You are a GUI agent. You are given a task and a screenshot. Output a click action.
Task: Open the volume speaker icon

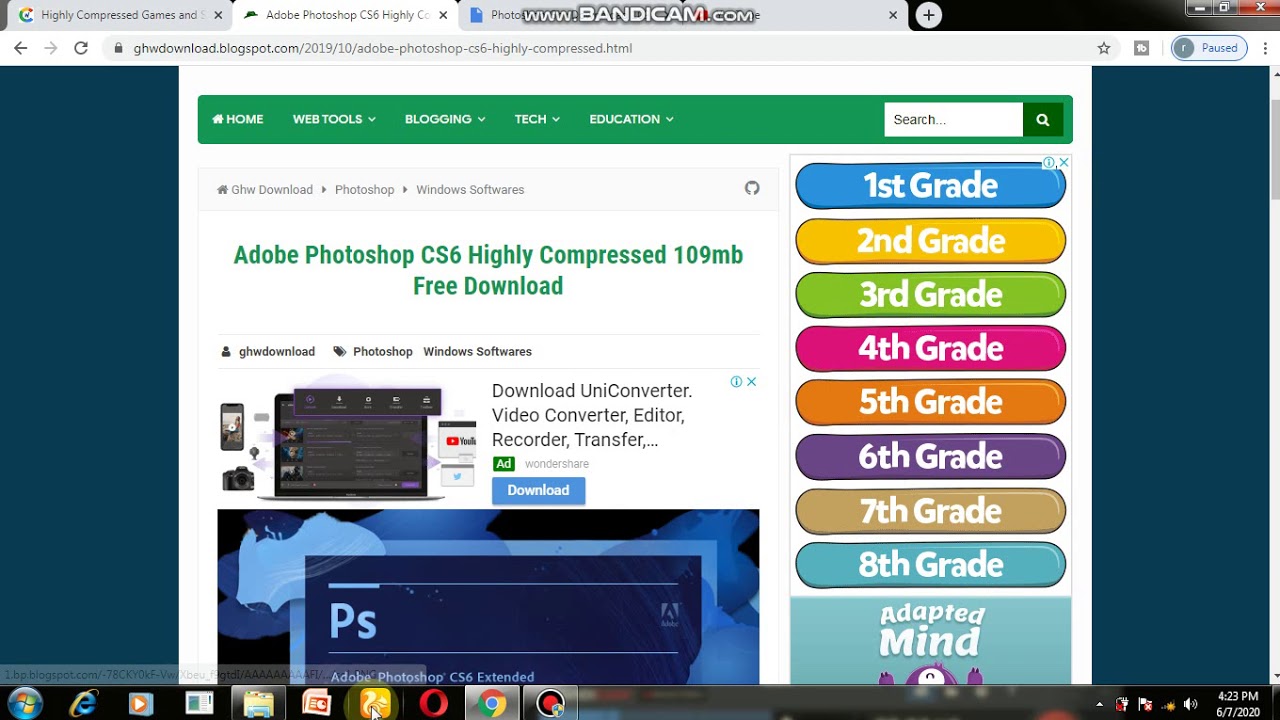[x=1190, y=704]
